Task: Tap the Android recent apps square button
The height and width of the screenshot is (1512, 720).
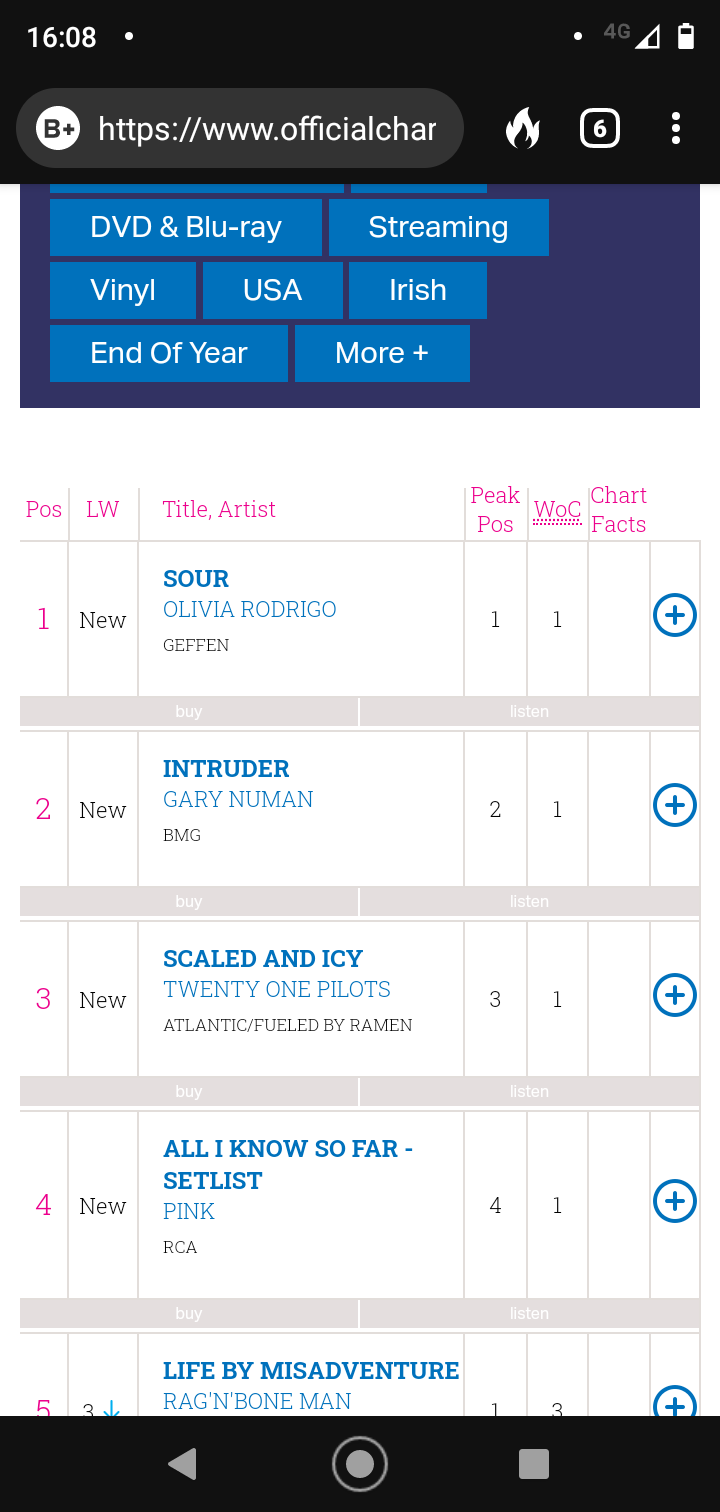Action: coord(535,1464)
